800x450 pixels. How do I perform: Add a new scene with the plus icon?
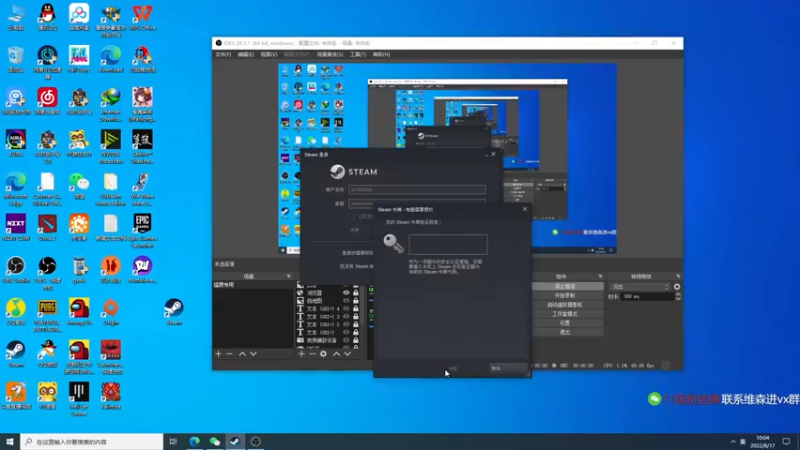pyautogui.click(x=218, y=354)
